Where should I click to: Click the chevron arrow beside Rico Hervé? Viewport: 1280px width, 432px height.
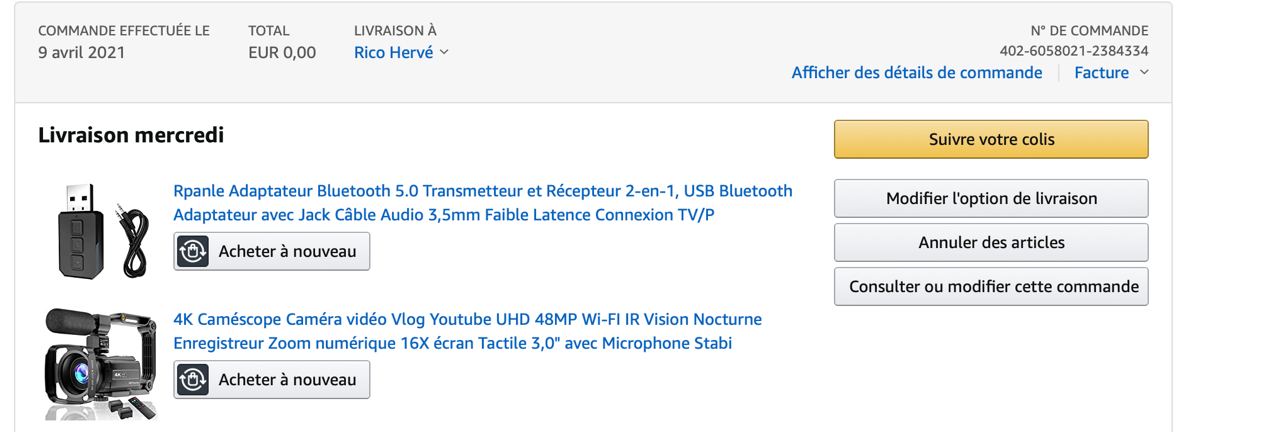[x=444, y=53]
